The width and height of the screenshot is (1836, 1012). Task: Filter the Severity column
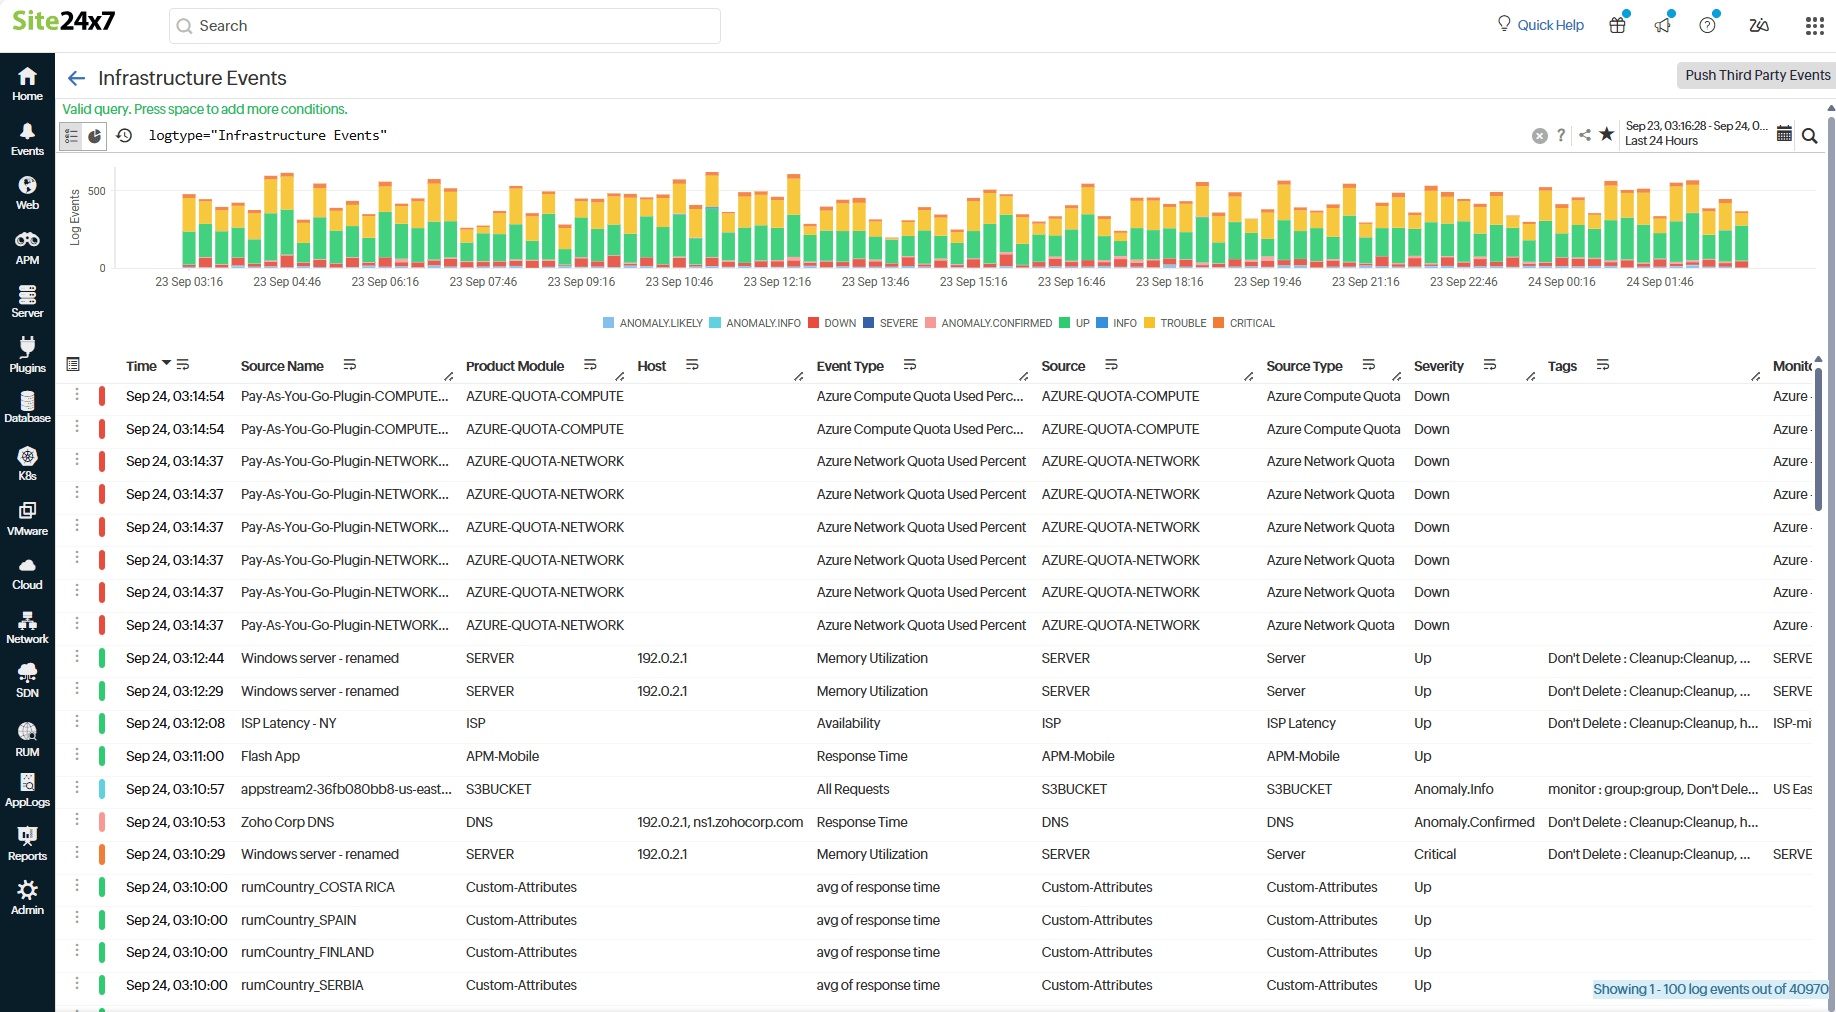click(1490, 366)
